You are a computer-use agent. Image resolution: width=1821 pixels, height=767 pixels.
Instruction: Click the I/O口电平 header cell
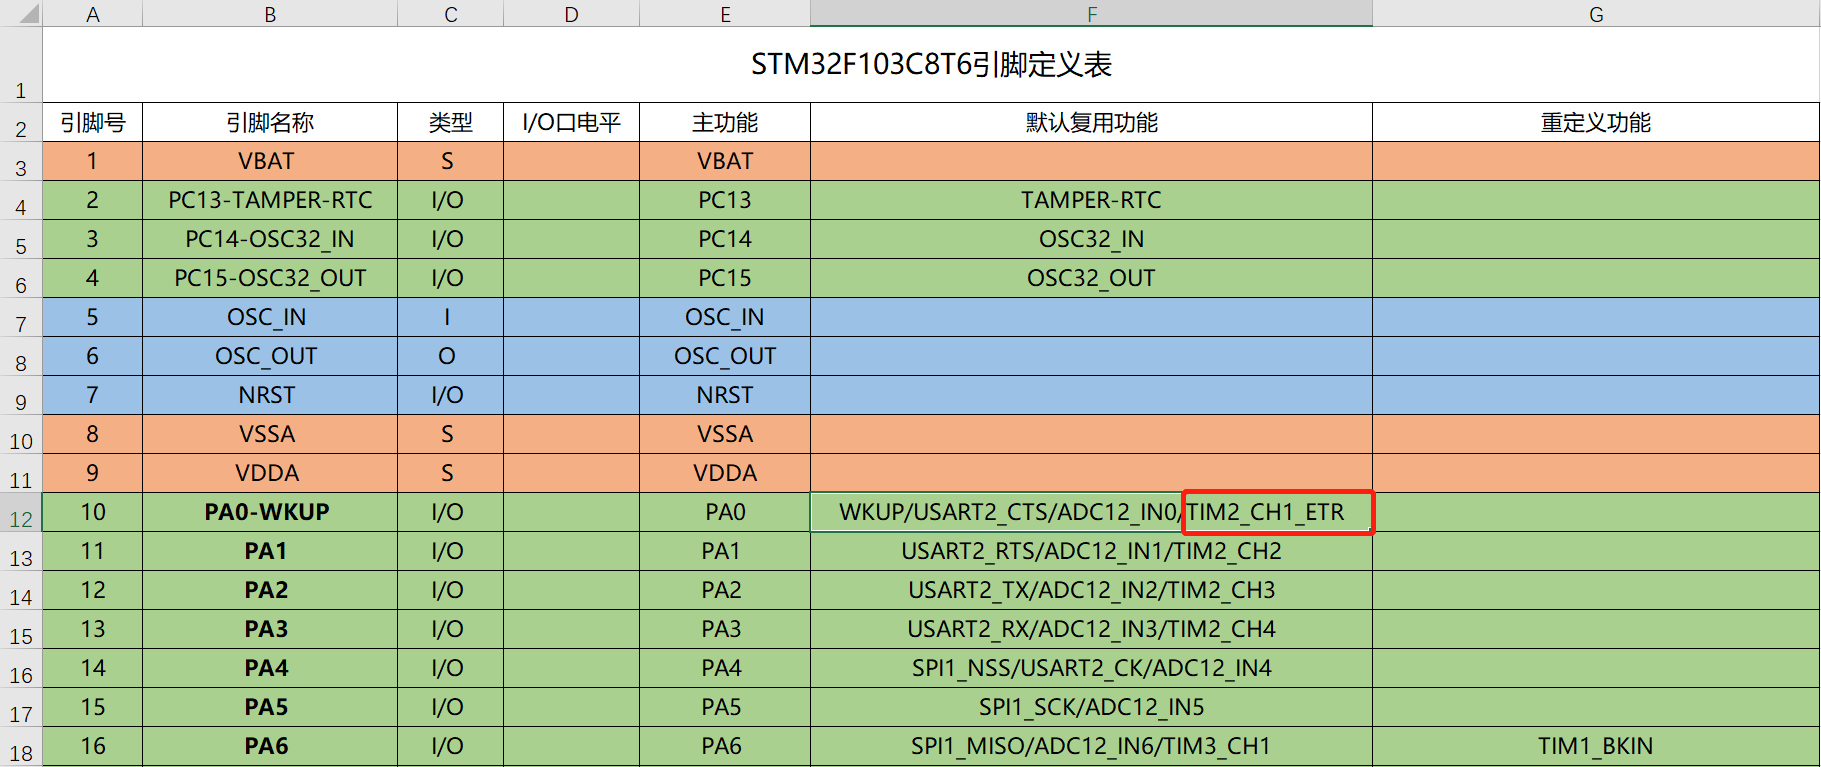pos(571,122)
